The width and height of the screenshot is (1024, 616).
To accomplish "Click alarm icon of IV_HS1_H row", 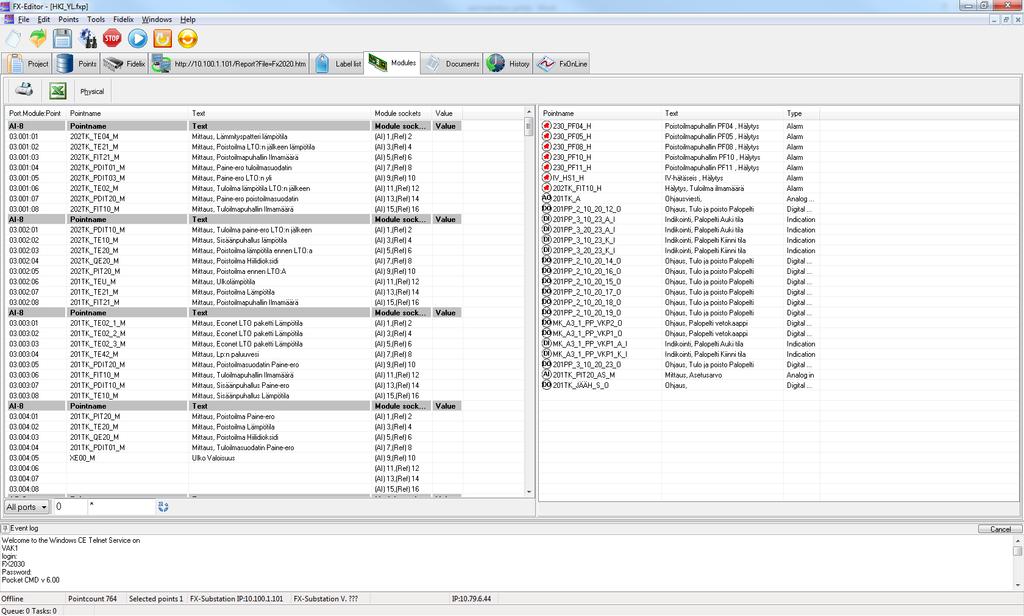I will coord(547,178).
